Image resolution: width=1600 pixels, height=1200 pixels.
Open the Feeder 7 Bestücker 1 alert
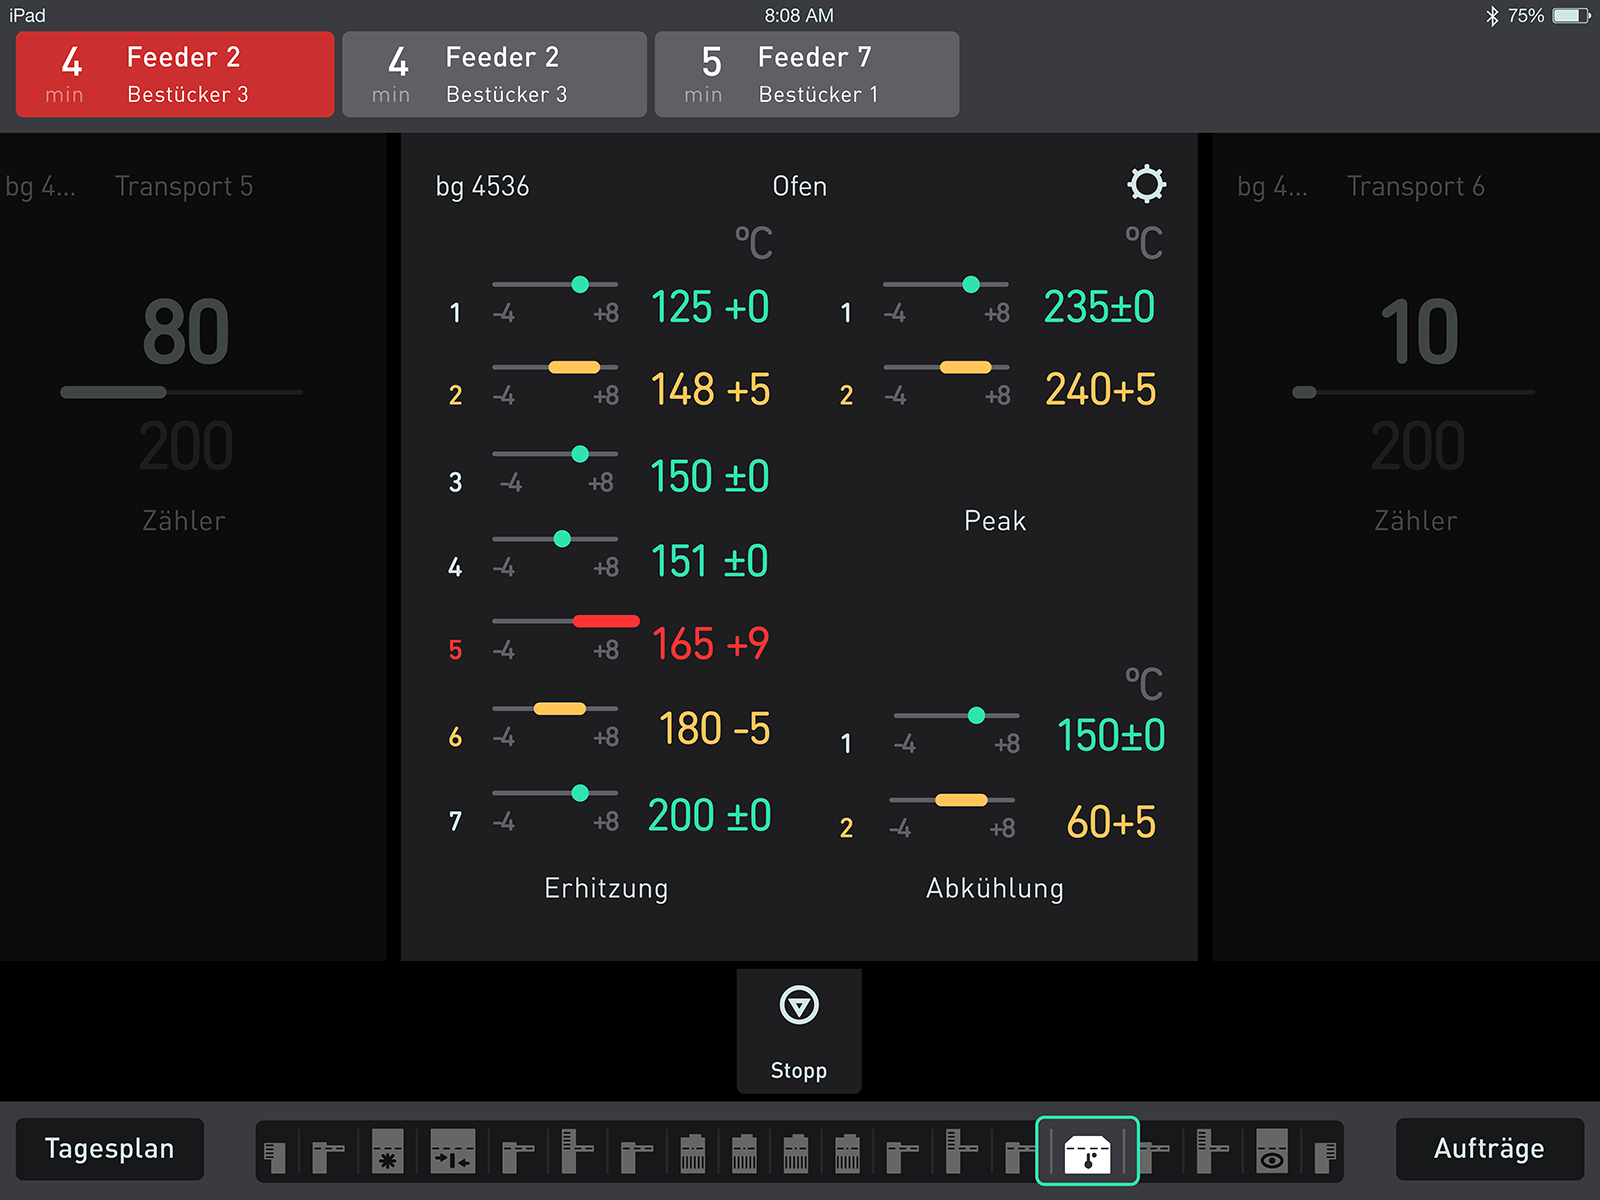806,74
